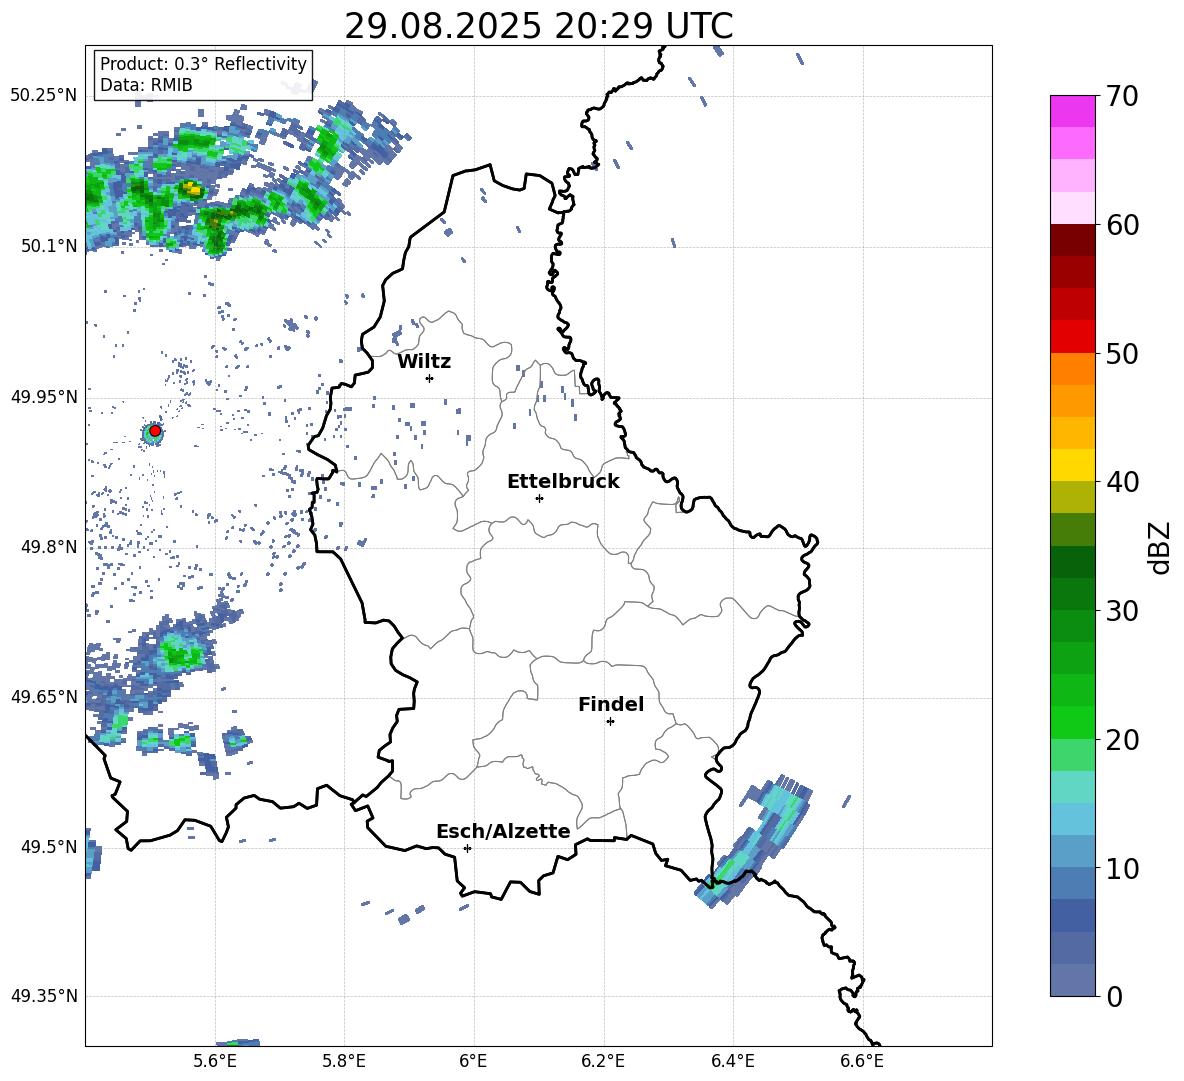1184x1081 pixels.
Task: Click the colorbar tick label 20
Action: tap(1122, 739)
